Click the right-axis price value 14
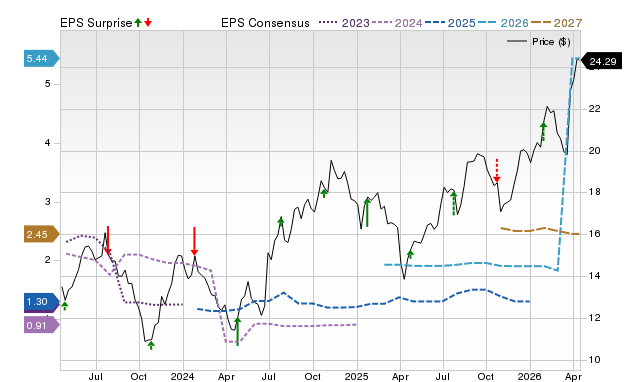Image resolution: width=640 pixels, height=382 pixels. coord(595,276)
